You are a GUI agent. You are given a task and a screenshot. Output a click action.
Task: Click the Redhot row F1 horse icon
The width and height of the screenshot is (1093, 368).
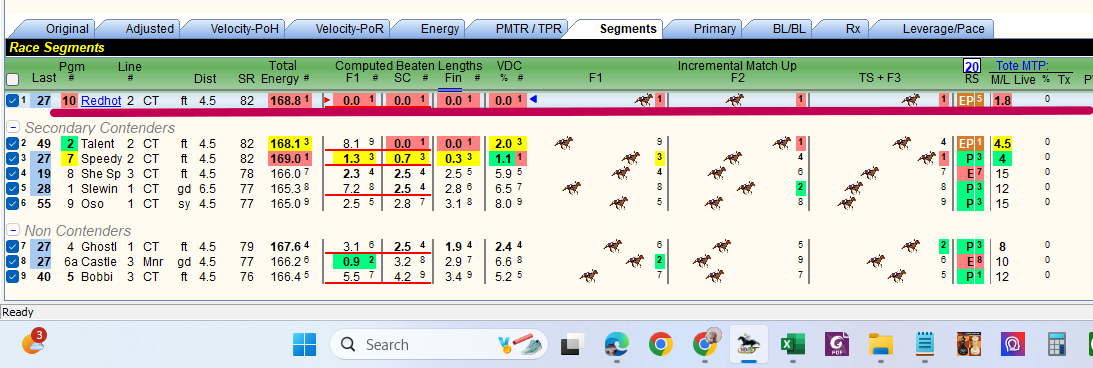pyautogui.click(x=643, y=100)
